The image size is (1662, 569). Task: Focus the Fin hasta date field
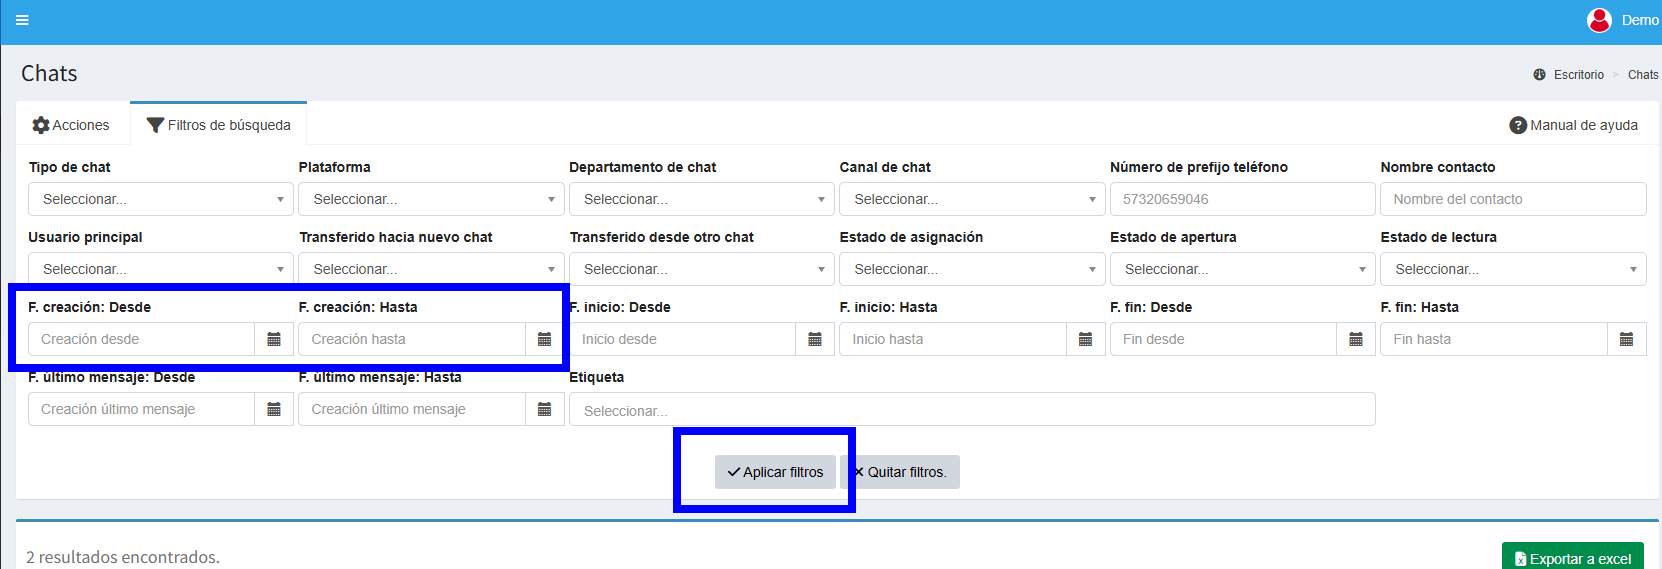pyautogui.click(x=1494, y=339)
